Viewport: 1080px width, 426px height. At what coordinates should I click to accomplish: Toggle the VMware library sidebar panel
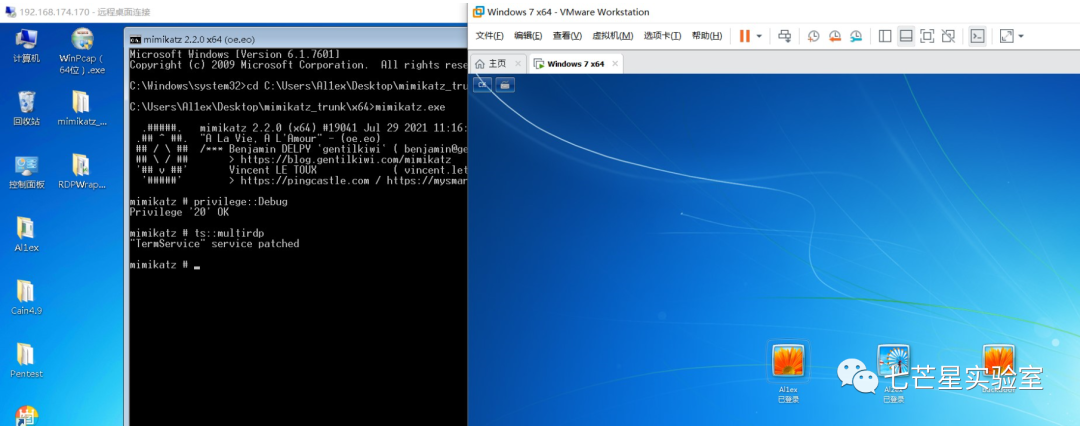pos(884,36)
